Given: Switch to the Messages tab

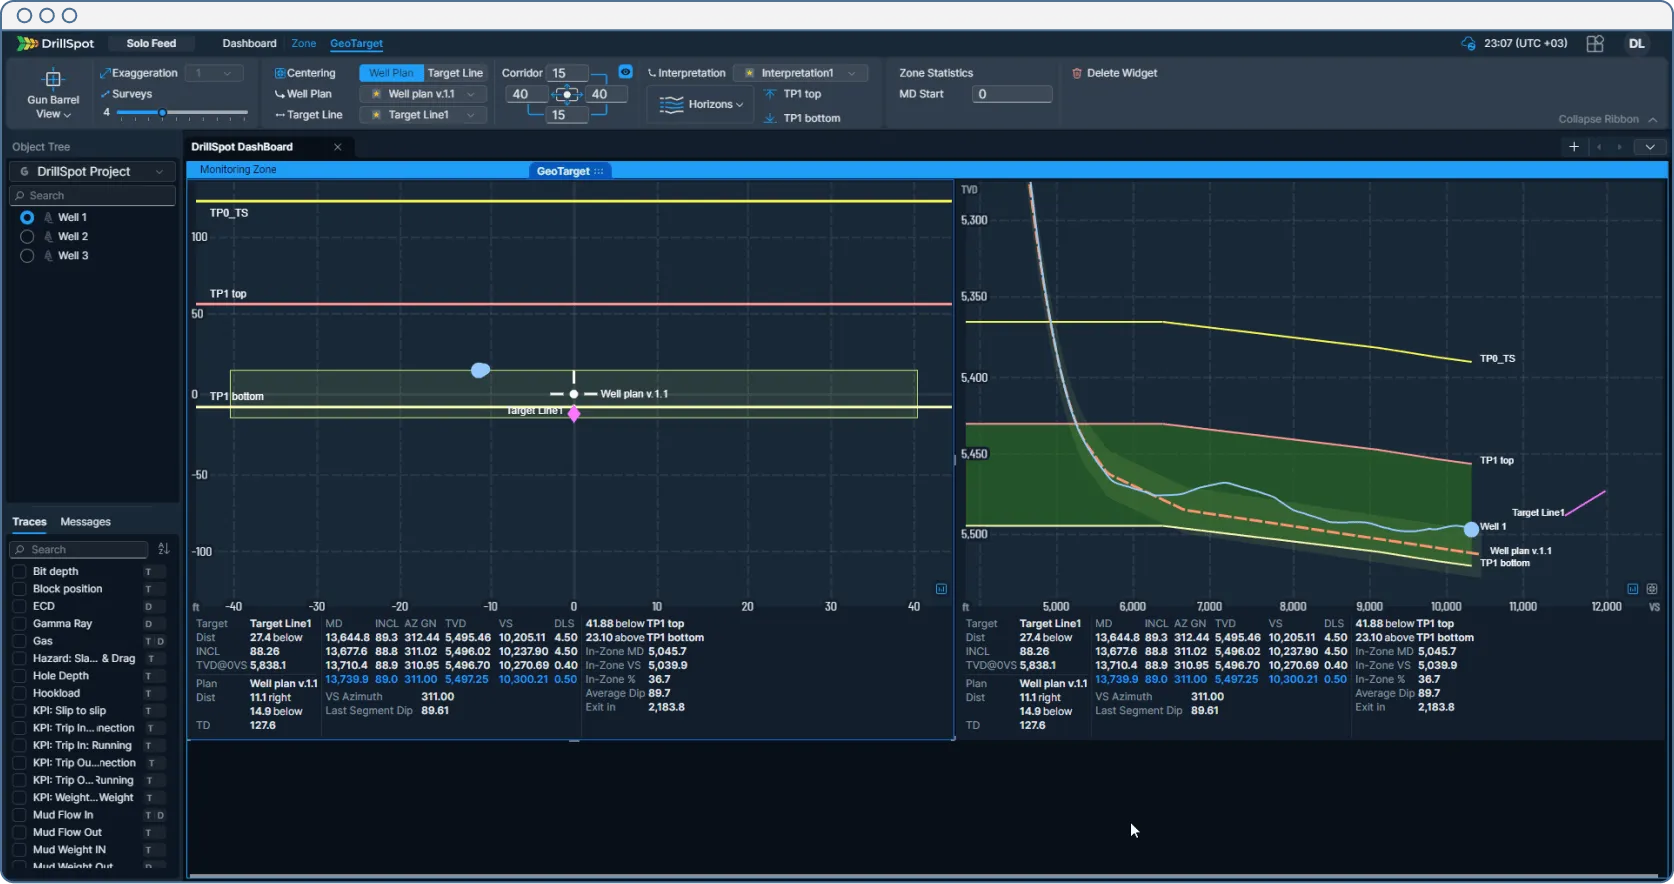Looking at the screenshot, I should (85, 522).
